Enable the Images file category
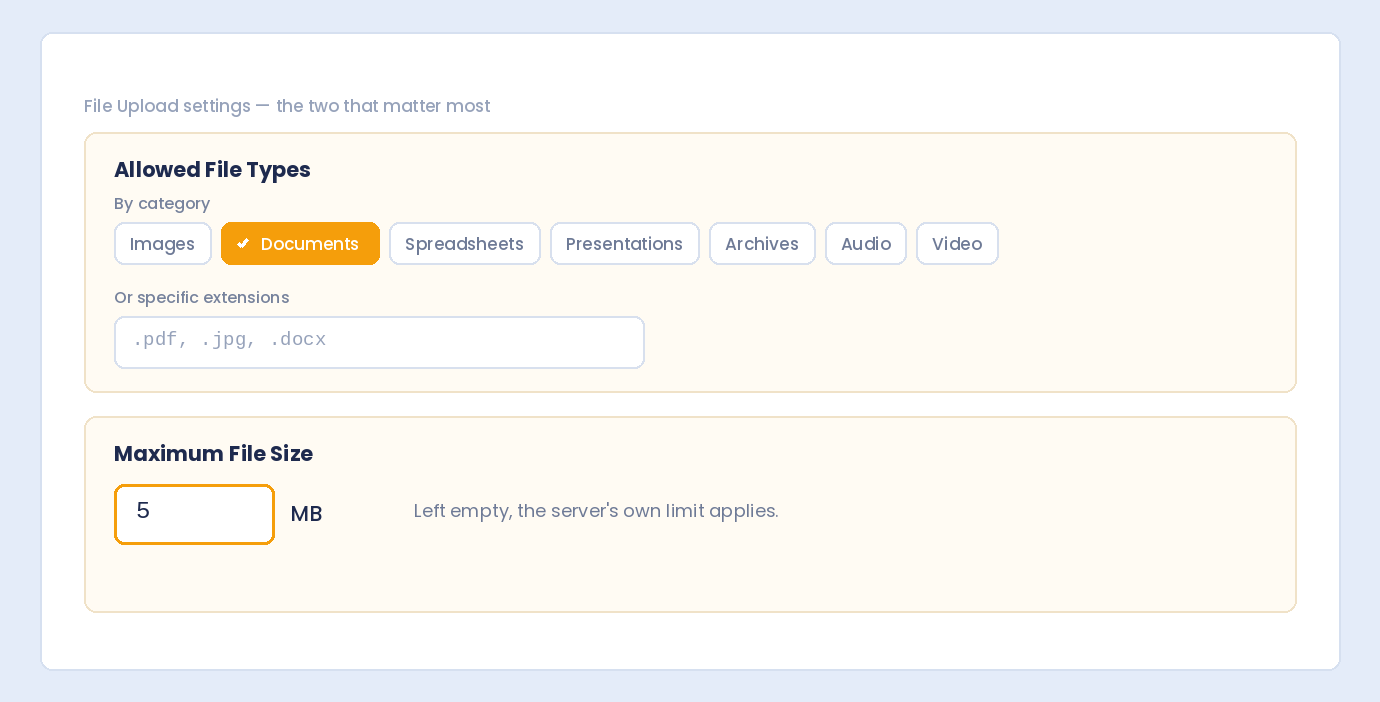 tap(163, 244)
